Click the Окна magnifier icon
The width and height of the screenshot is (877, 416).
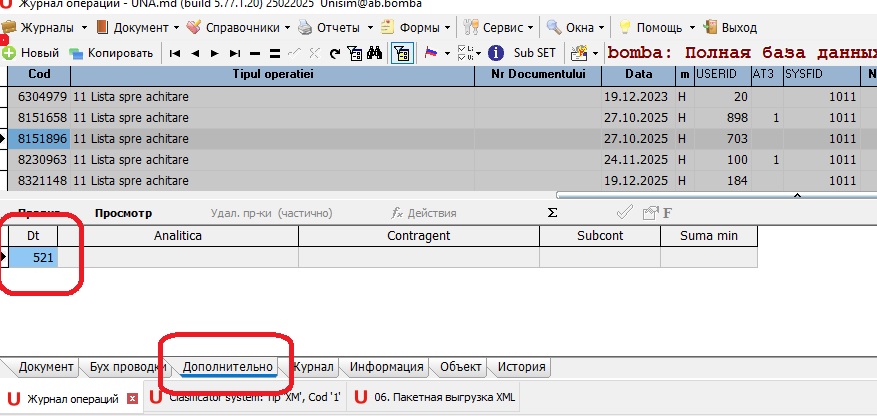coord(554,27)
